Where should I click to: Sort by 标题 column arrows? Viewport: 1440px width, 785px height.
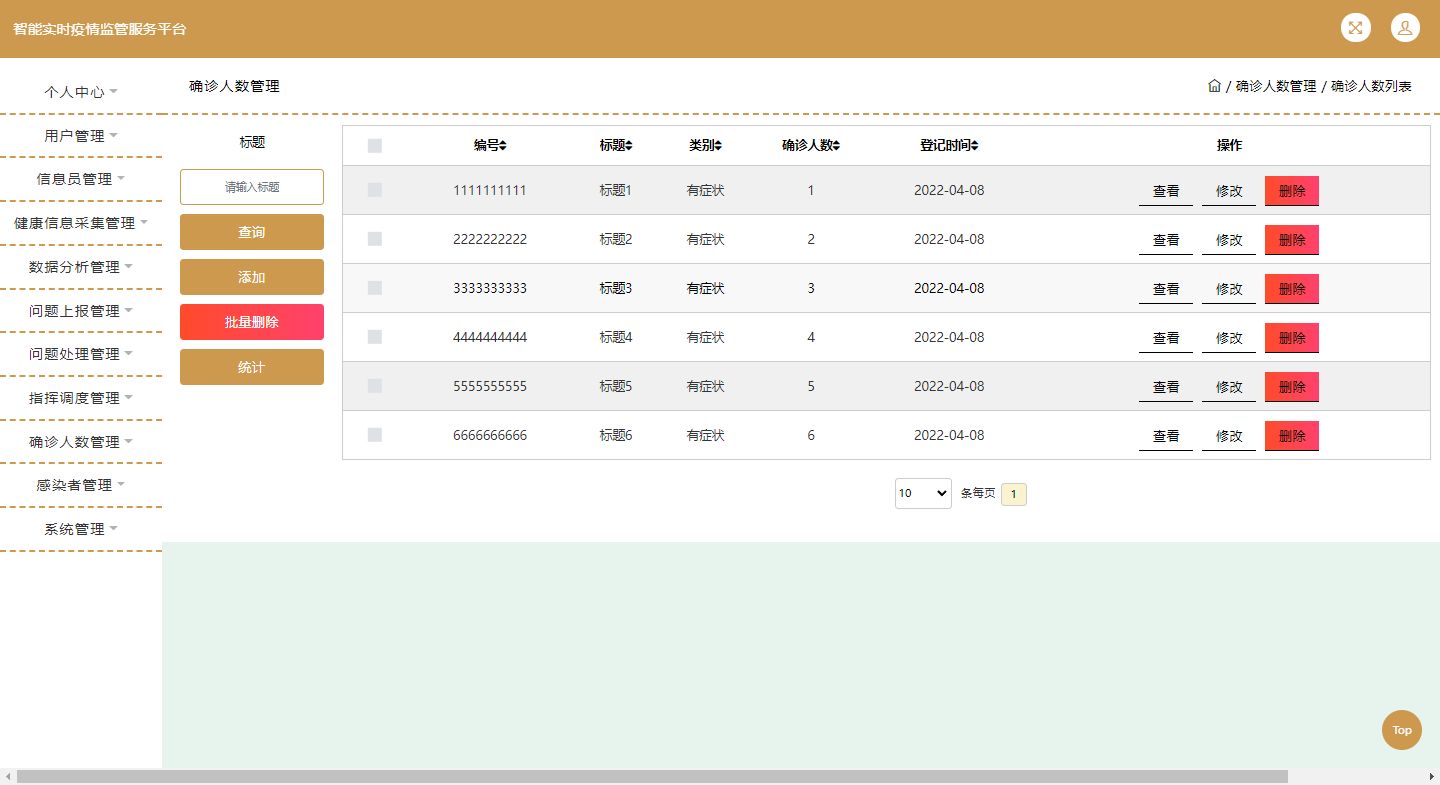(629, 146)
